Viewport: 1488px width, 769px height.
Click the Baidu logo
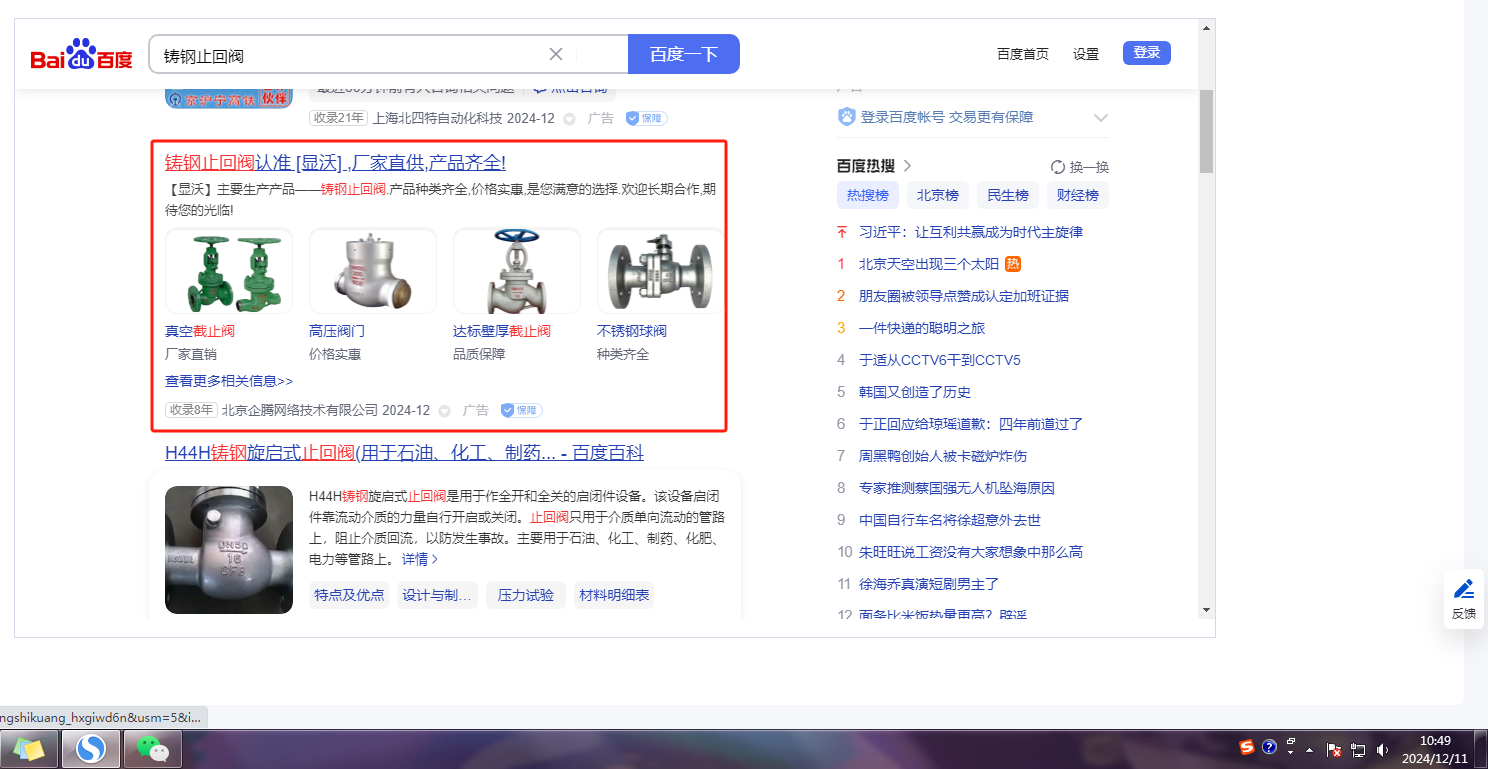pyautogui.click(x=81, y=55)
